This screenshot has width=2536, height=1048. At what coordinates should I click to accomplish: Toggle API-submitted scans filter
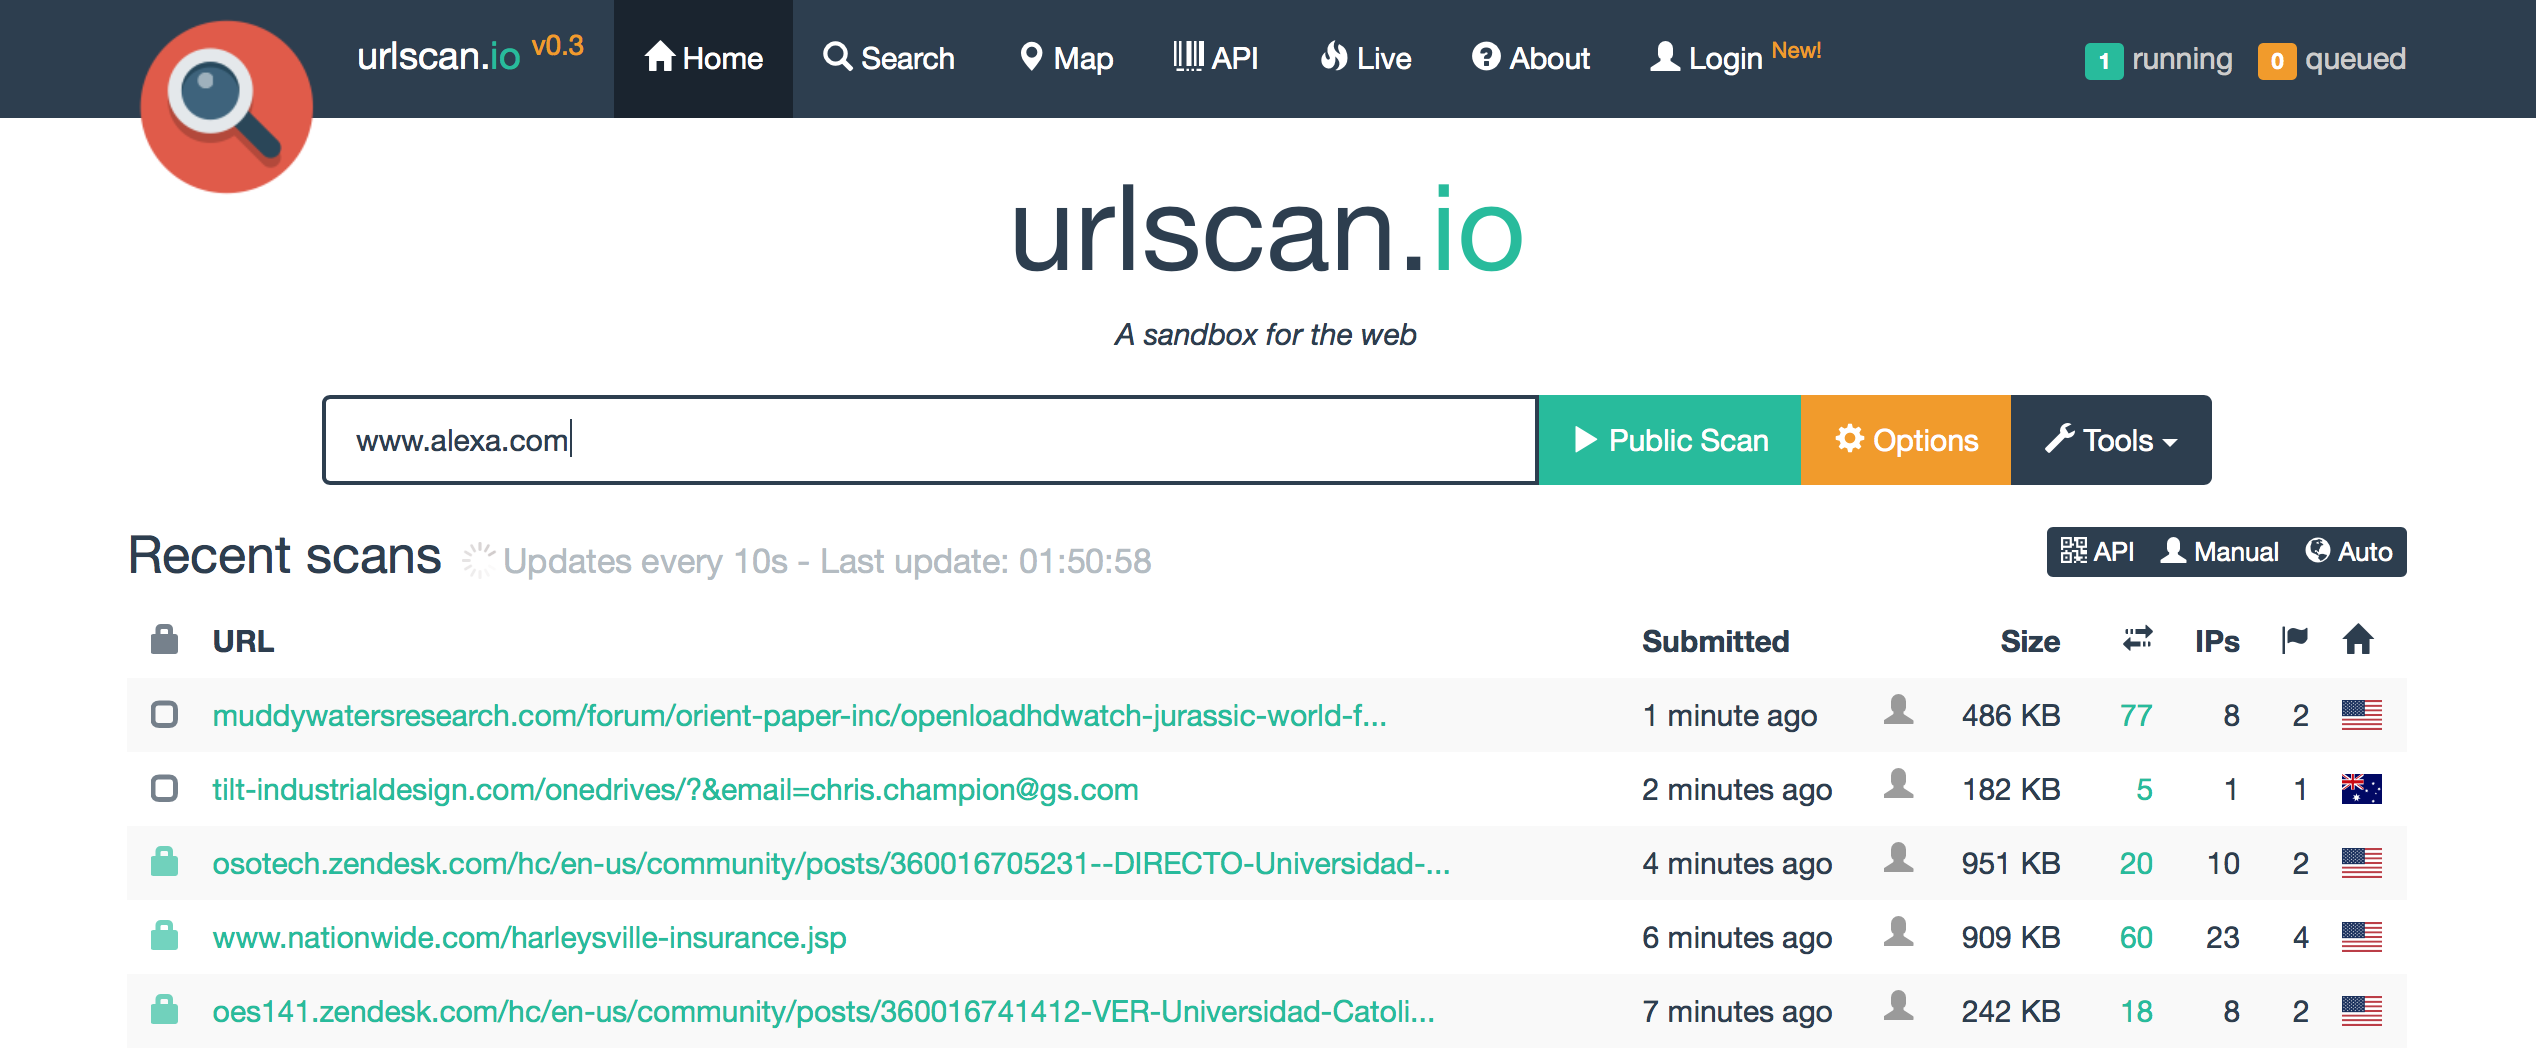(2097, 552)
